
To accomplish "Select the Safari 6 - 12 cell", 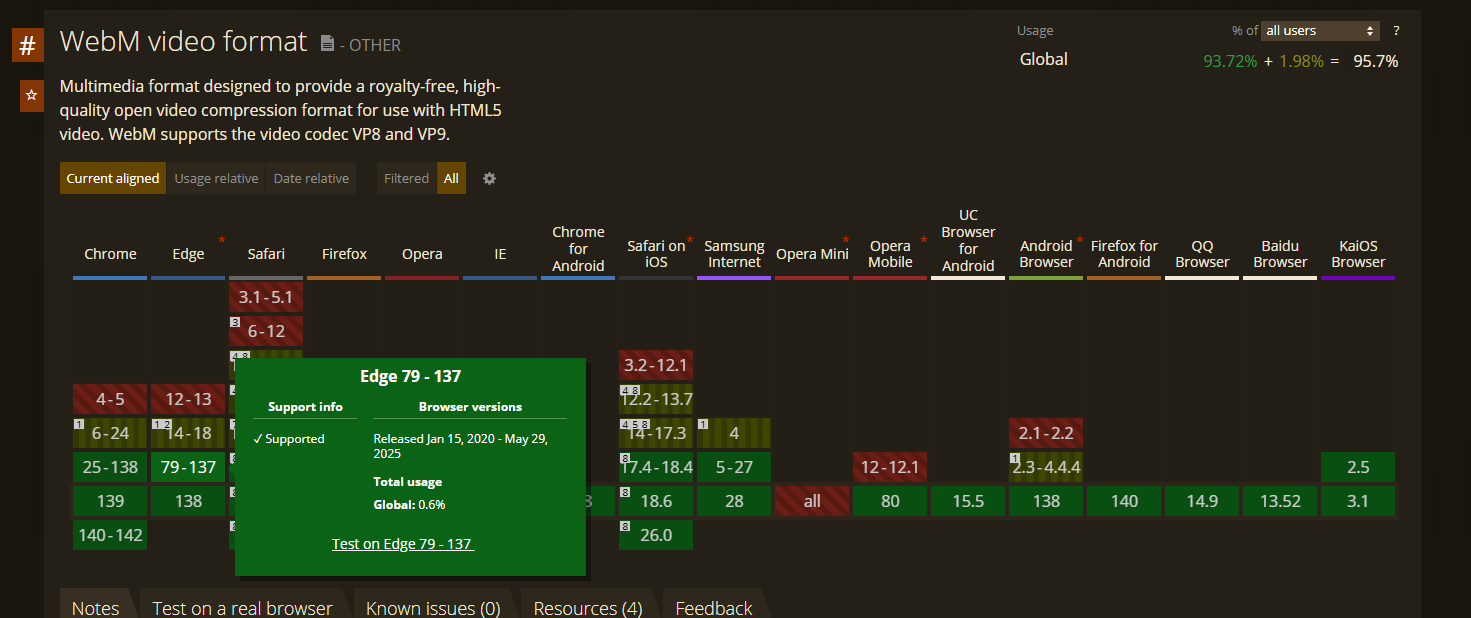I will (266, 331).
